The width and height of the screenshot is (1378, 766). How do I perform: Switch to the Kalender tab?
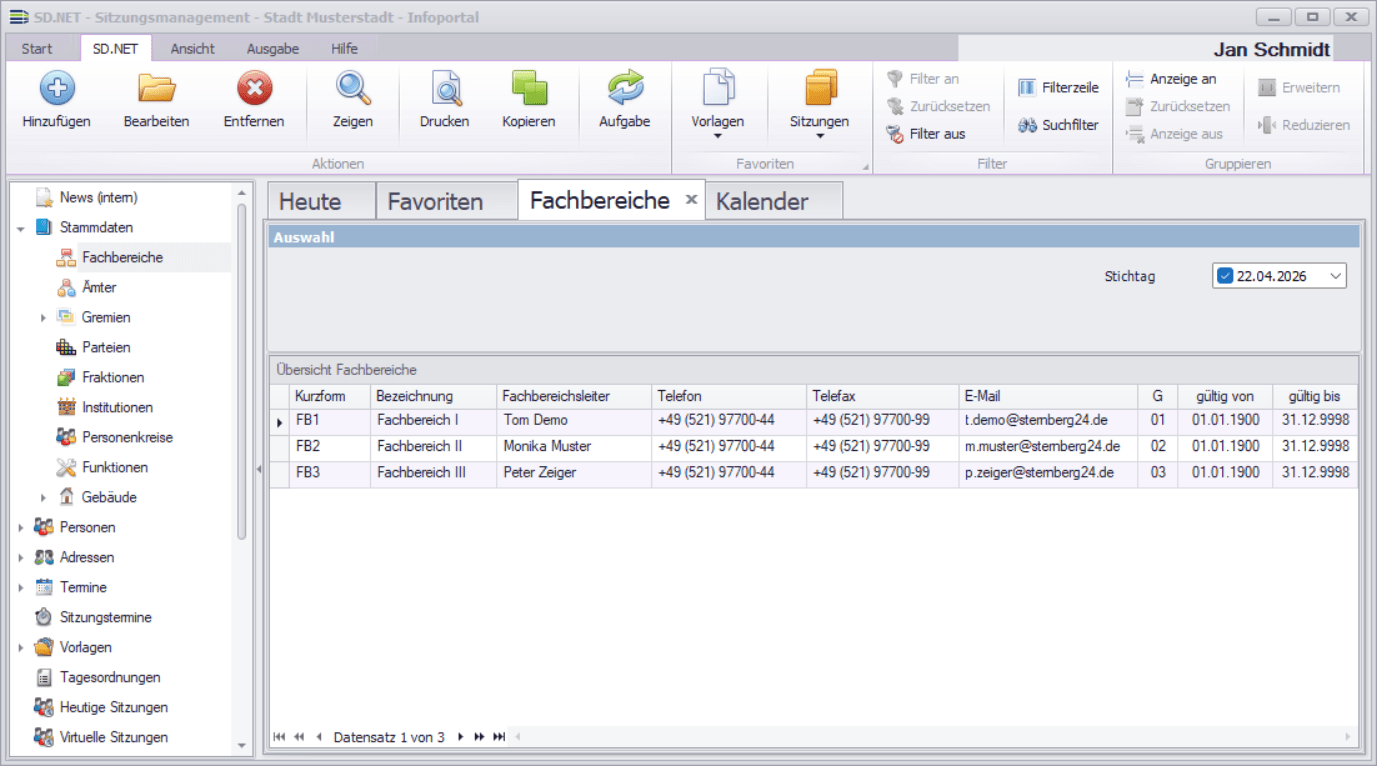click(x=762, y=201)
